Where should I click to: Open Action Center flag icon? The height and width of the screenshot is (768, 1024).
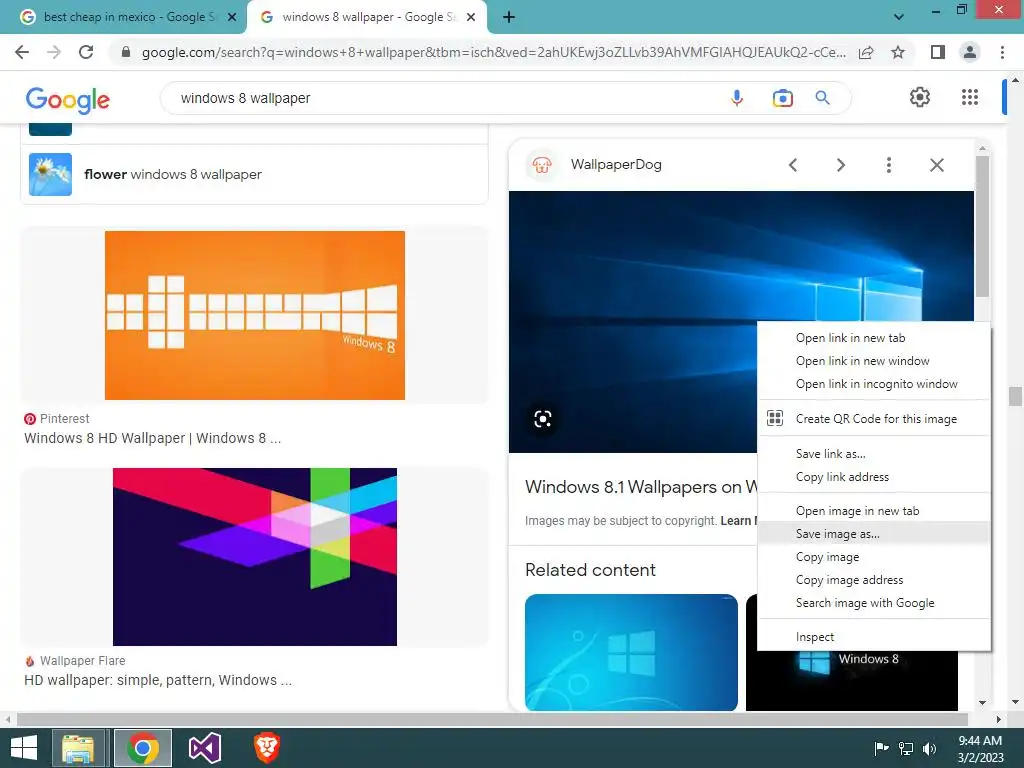point(881,748)
